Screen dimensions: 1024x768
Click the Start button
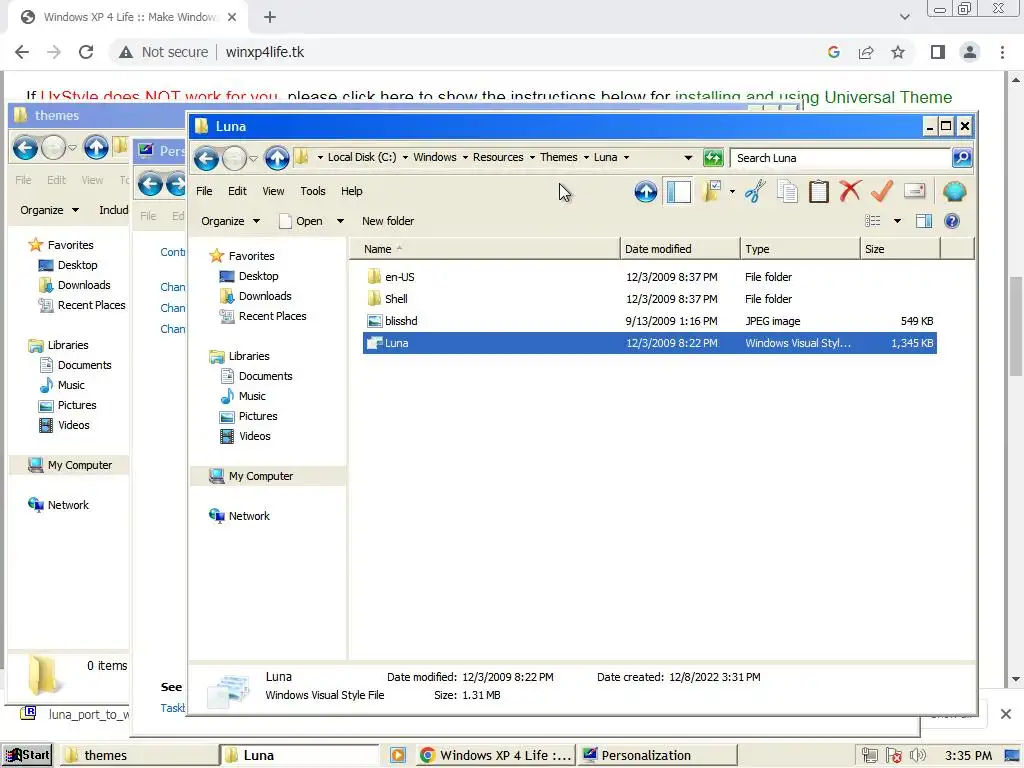tap(27, 755)
